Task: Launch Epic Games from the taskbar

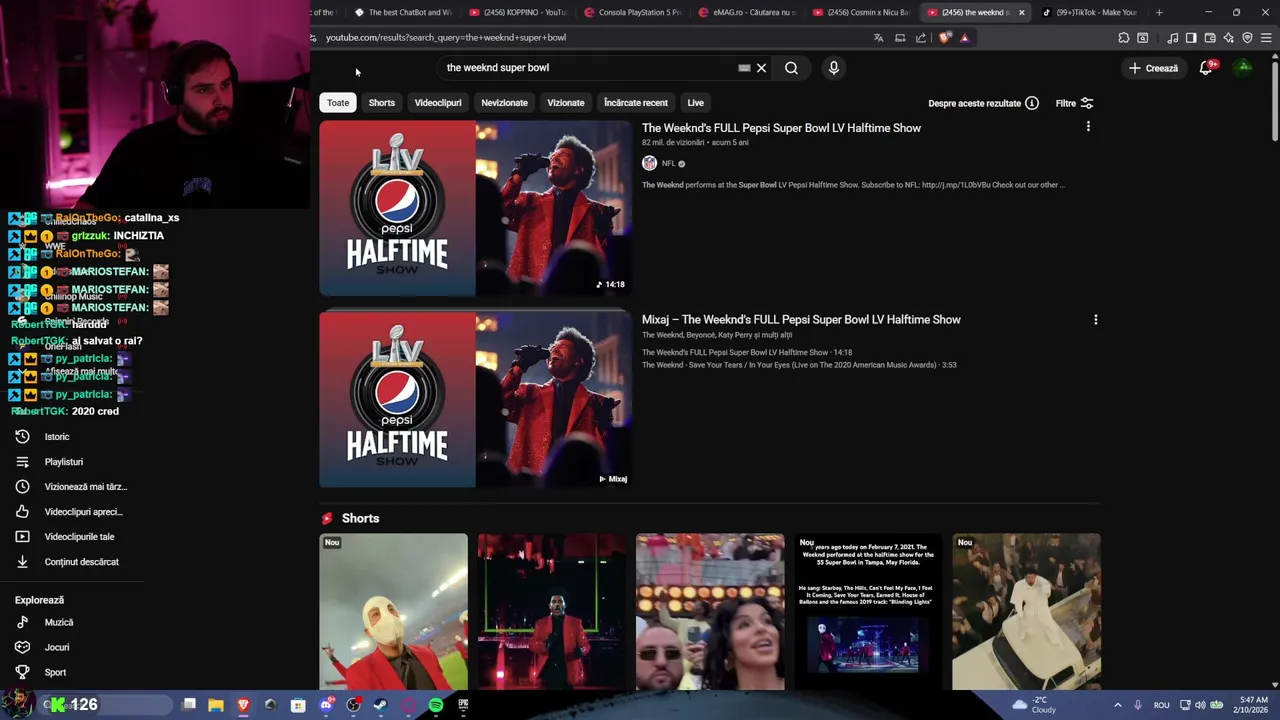Action: [x=463, y=705]
